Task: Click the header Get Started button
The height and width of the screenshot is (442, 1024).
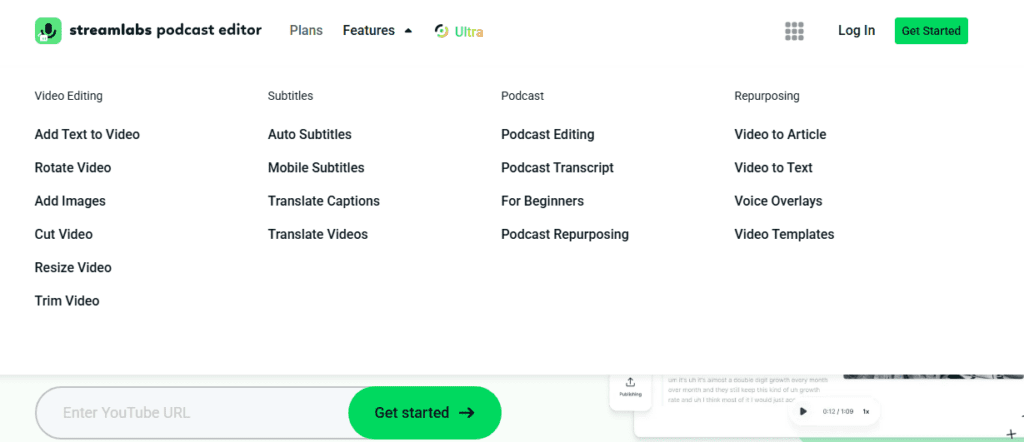Action: point(931,31)
